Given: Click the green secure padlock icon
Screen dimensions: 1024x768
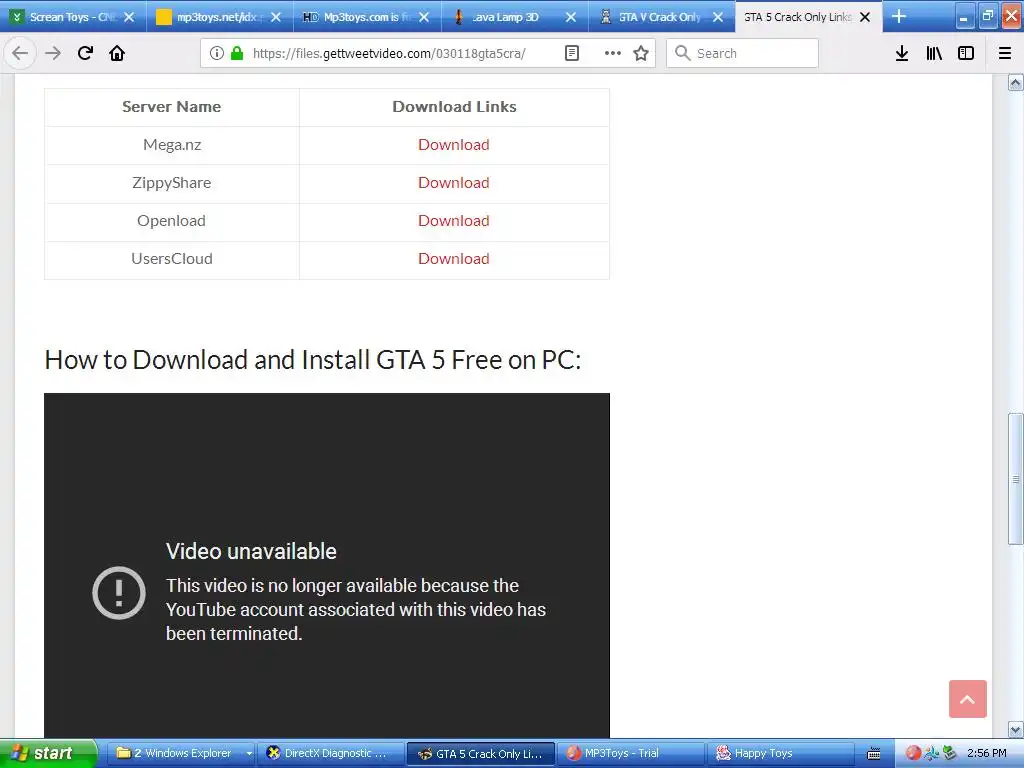Looking at the screenshot, I should tap(237, 53).
